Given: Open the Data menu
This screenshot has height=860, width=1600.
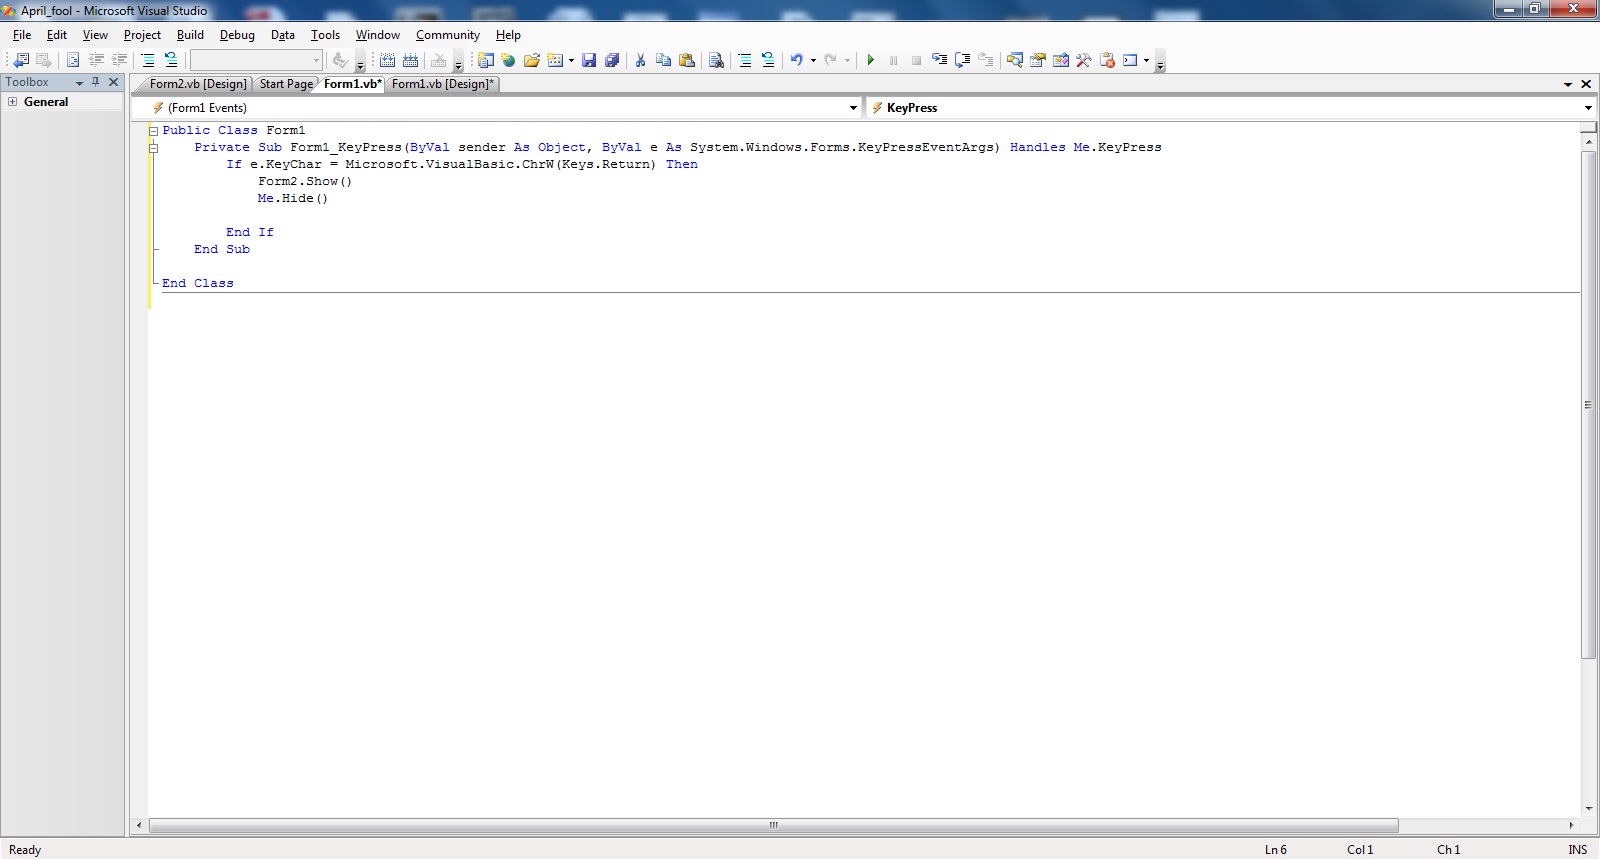Looking at the screenshot, I should click(x=283, y=35).
